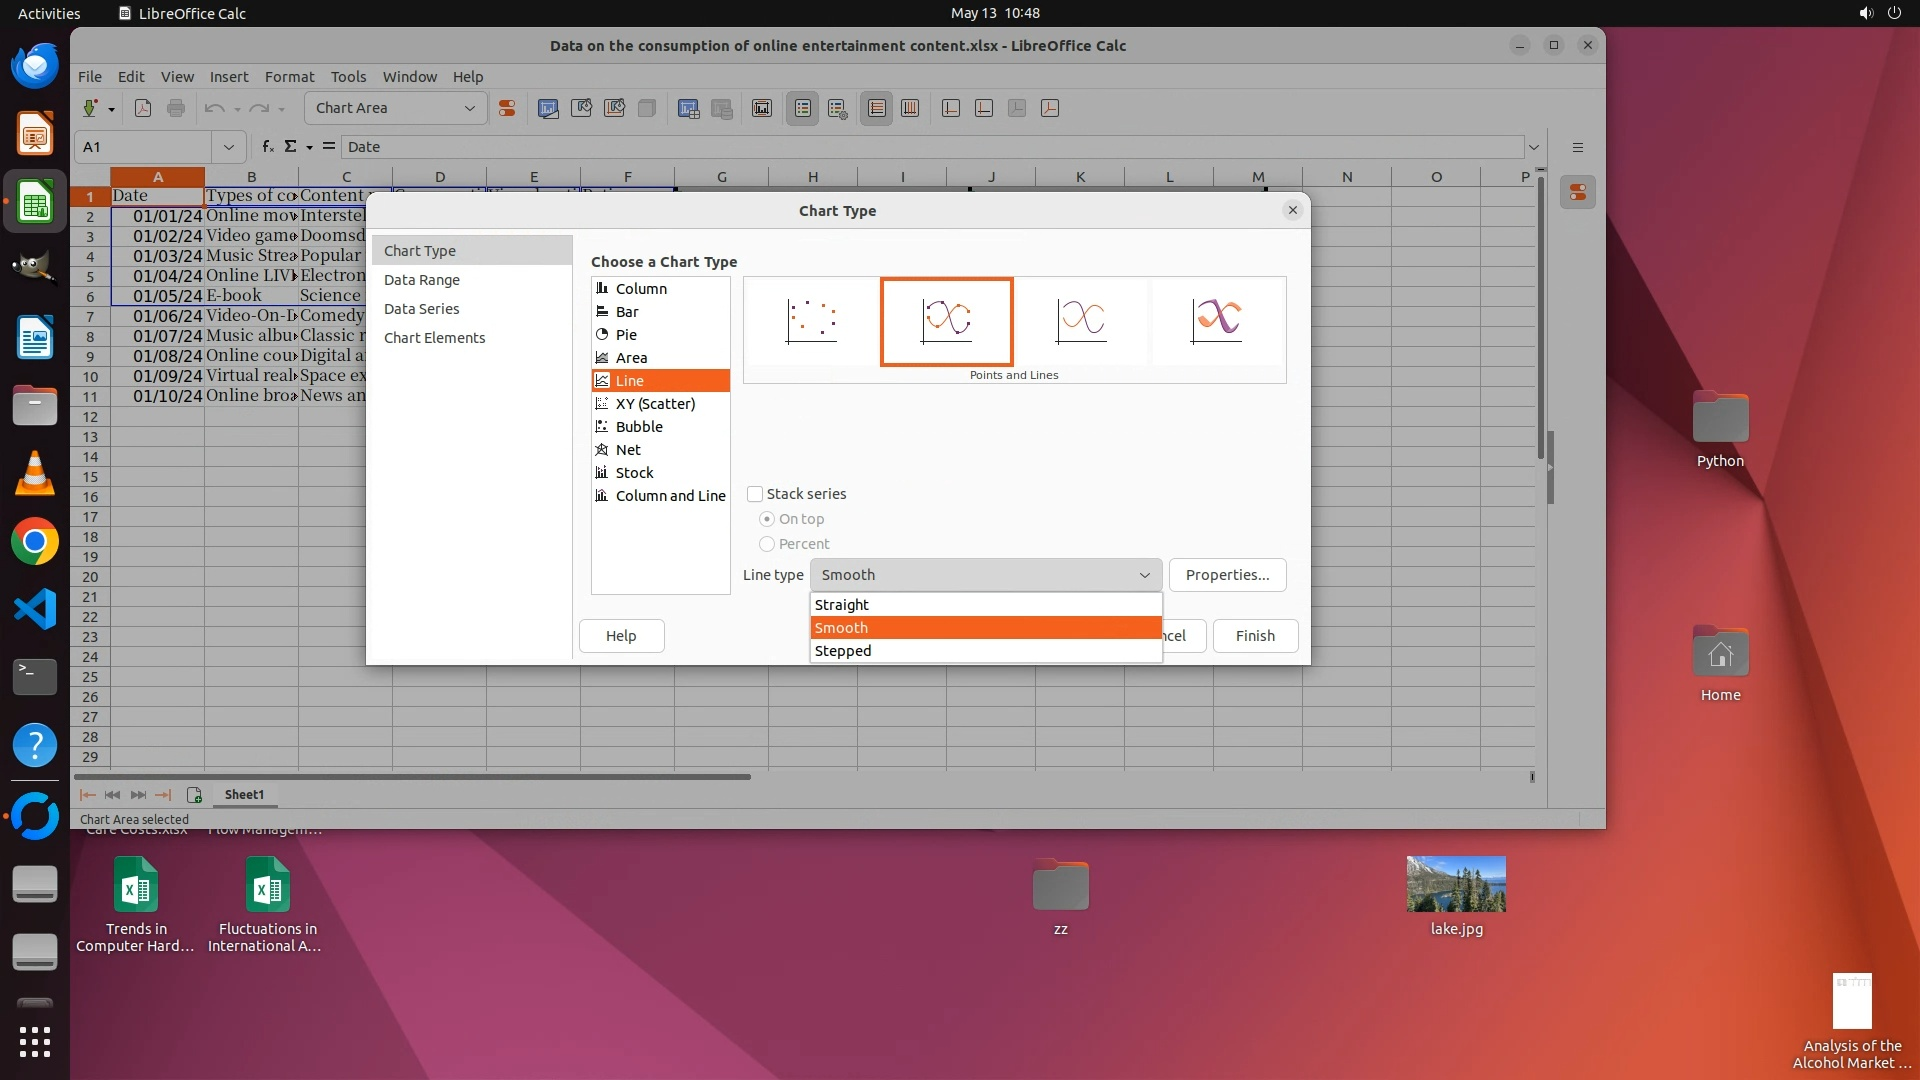Open Thunderbird from the dock
Viewport: 1920px width, 1080px height.
point(35,66)
